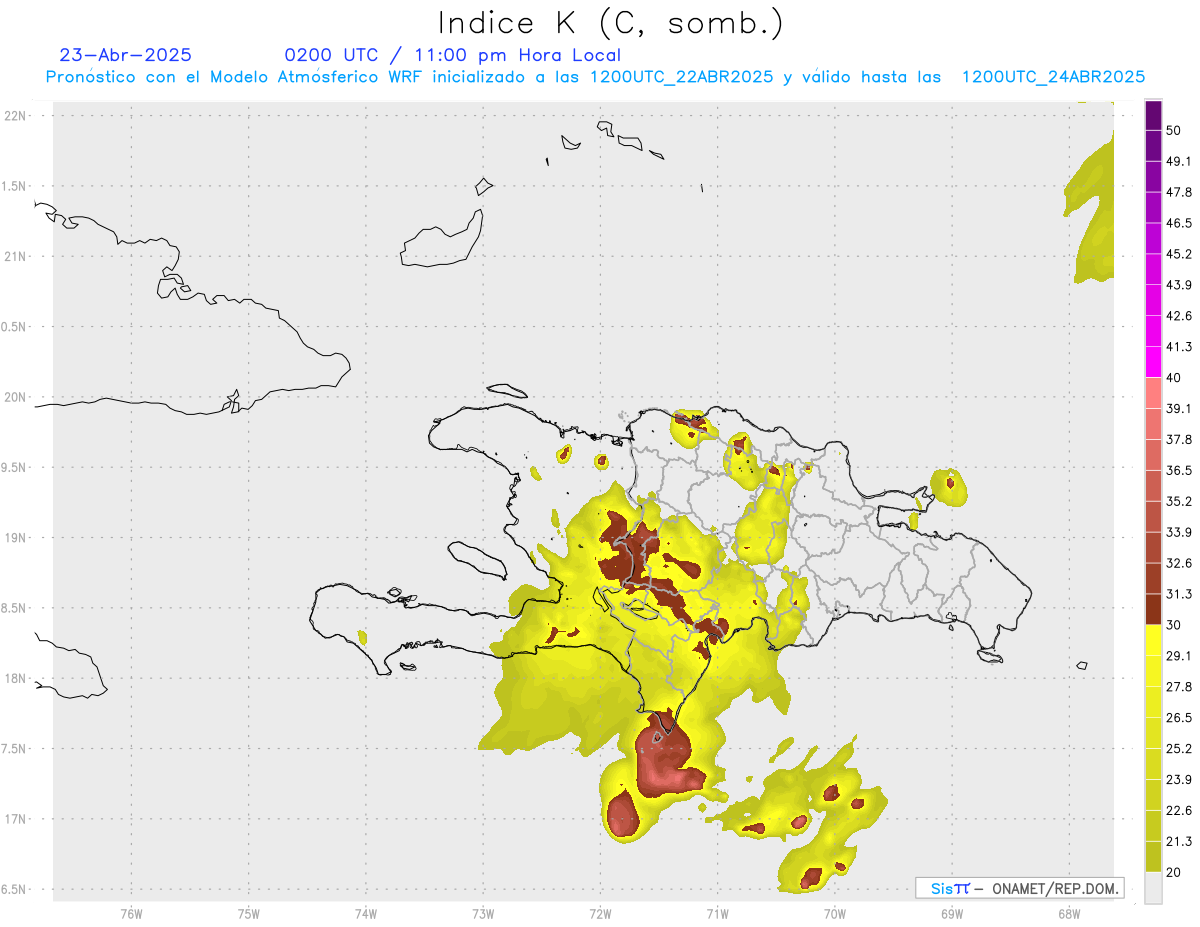The height and width of the screenshot is (927, 1200).
Task: Click the legend value '21.3'
Action: [x=1179, y=841]
